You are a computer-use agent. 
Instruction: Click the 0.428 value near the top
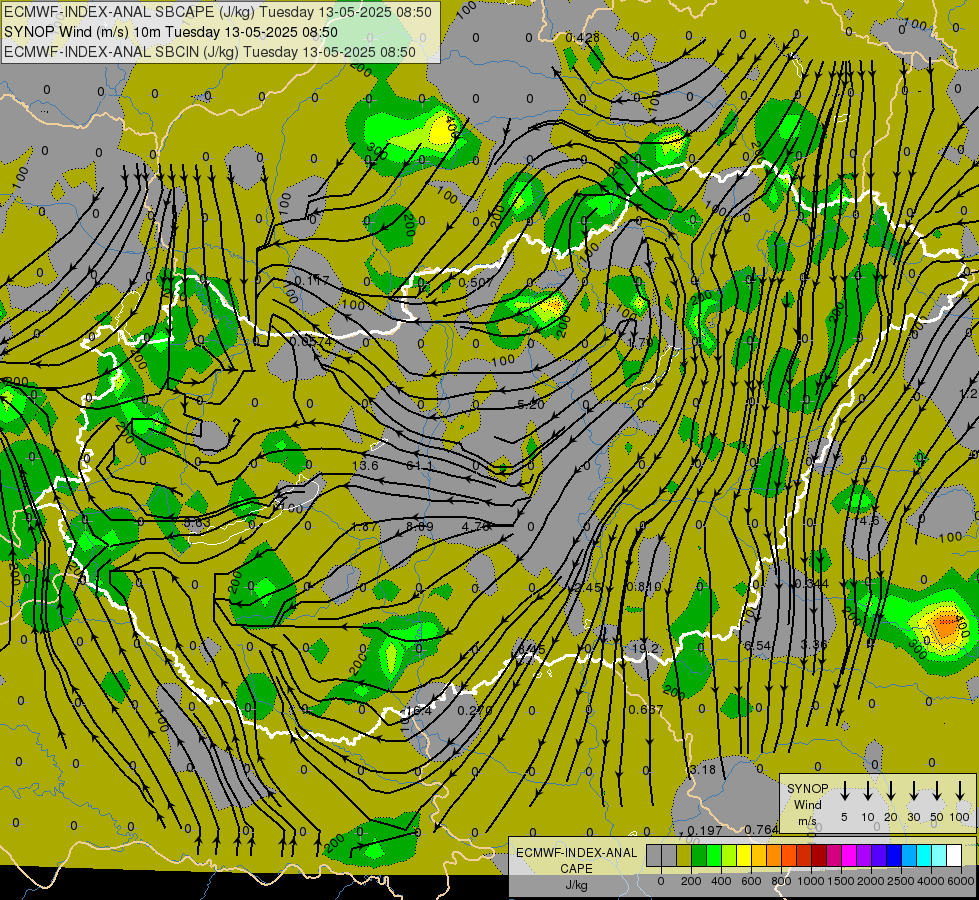point(583,37)
